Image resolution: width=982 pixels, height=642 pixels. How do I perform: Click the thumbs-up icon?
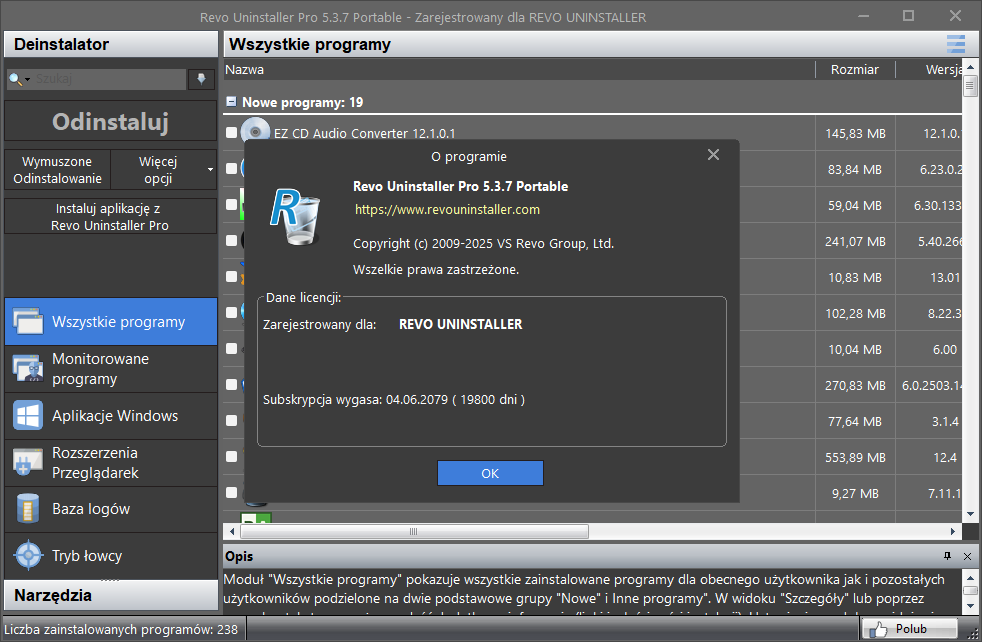(x=878, y=629)
